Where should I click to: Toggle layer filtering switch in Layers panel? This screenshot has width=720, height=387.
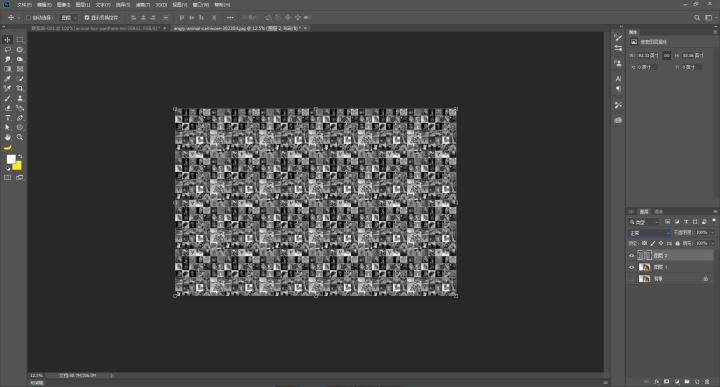click(714, 221)
